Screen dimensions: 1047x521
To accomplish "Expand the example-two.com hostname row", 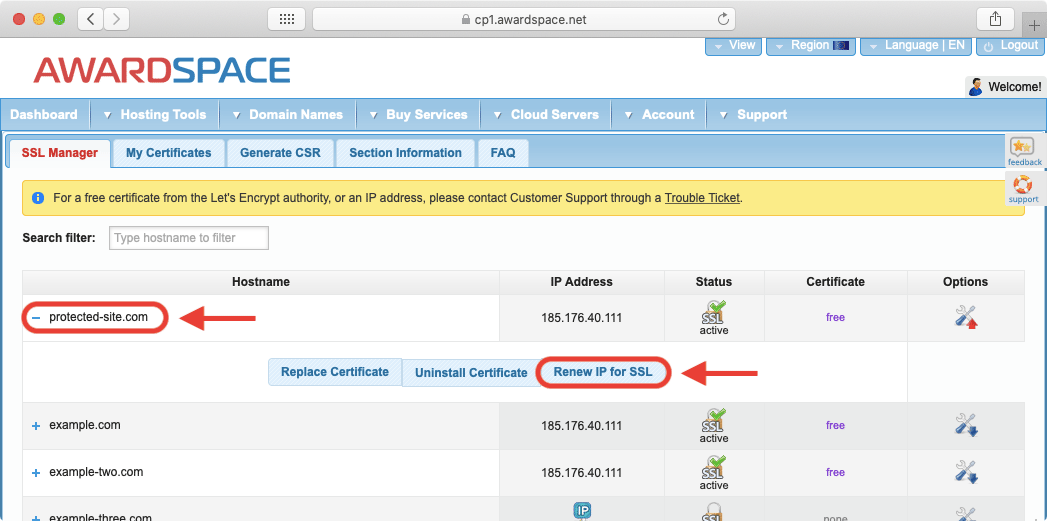I will tap(36, 473).
